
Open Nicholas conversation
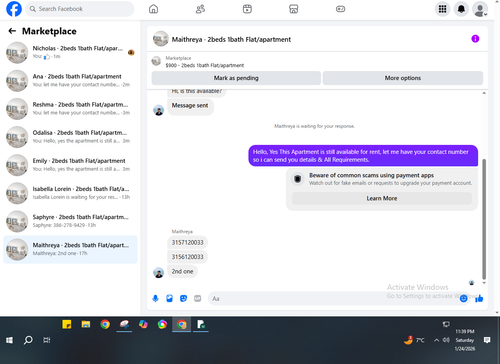tap(70, 53)
